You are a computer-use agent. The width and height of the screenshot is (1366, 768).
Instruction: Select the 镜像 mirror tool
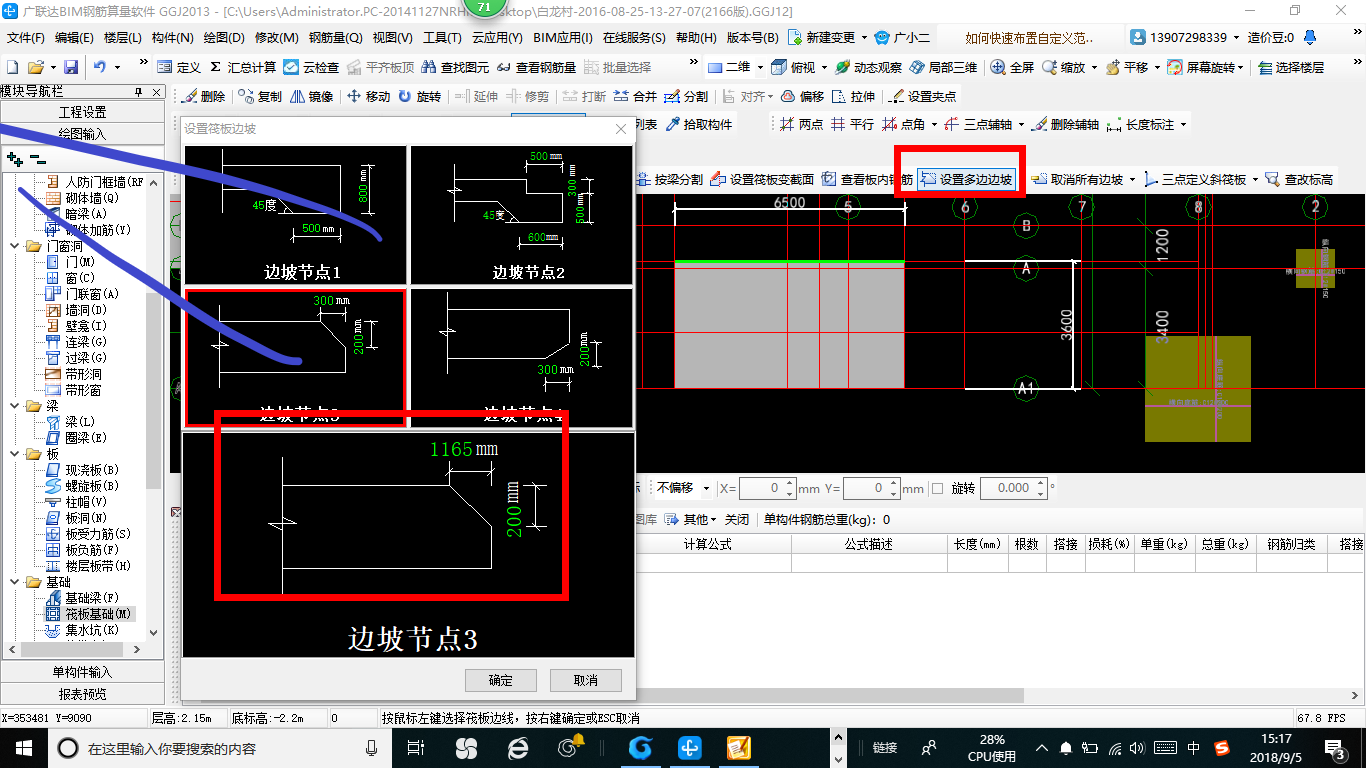[312, 97]
